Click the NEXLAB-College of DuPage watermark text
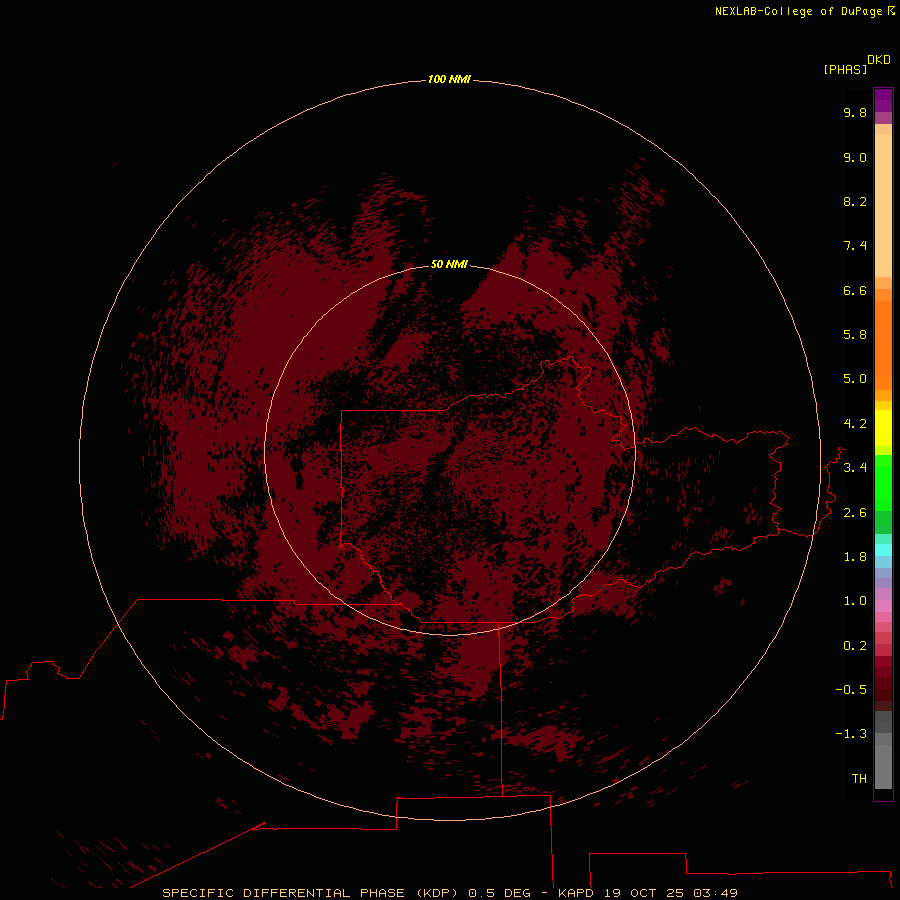900x900 pixels. coord(804,11)
